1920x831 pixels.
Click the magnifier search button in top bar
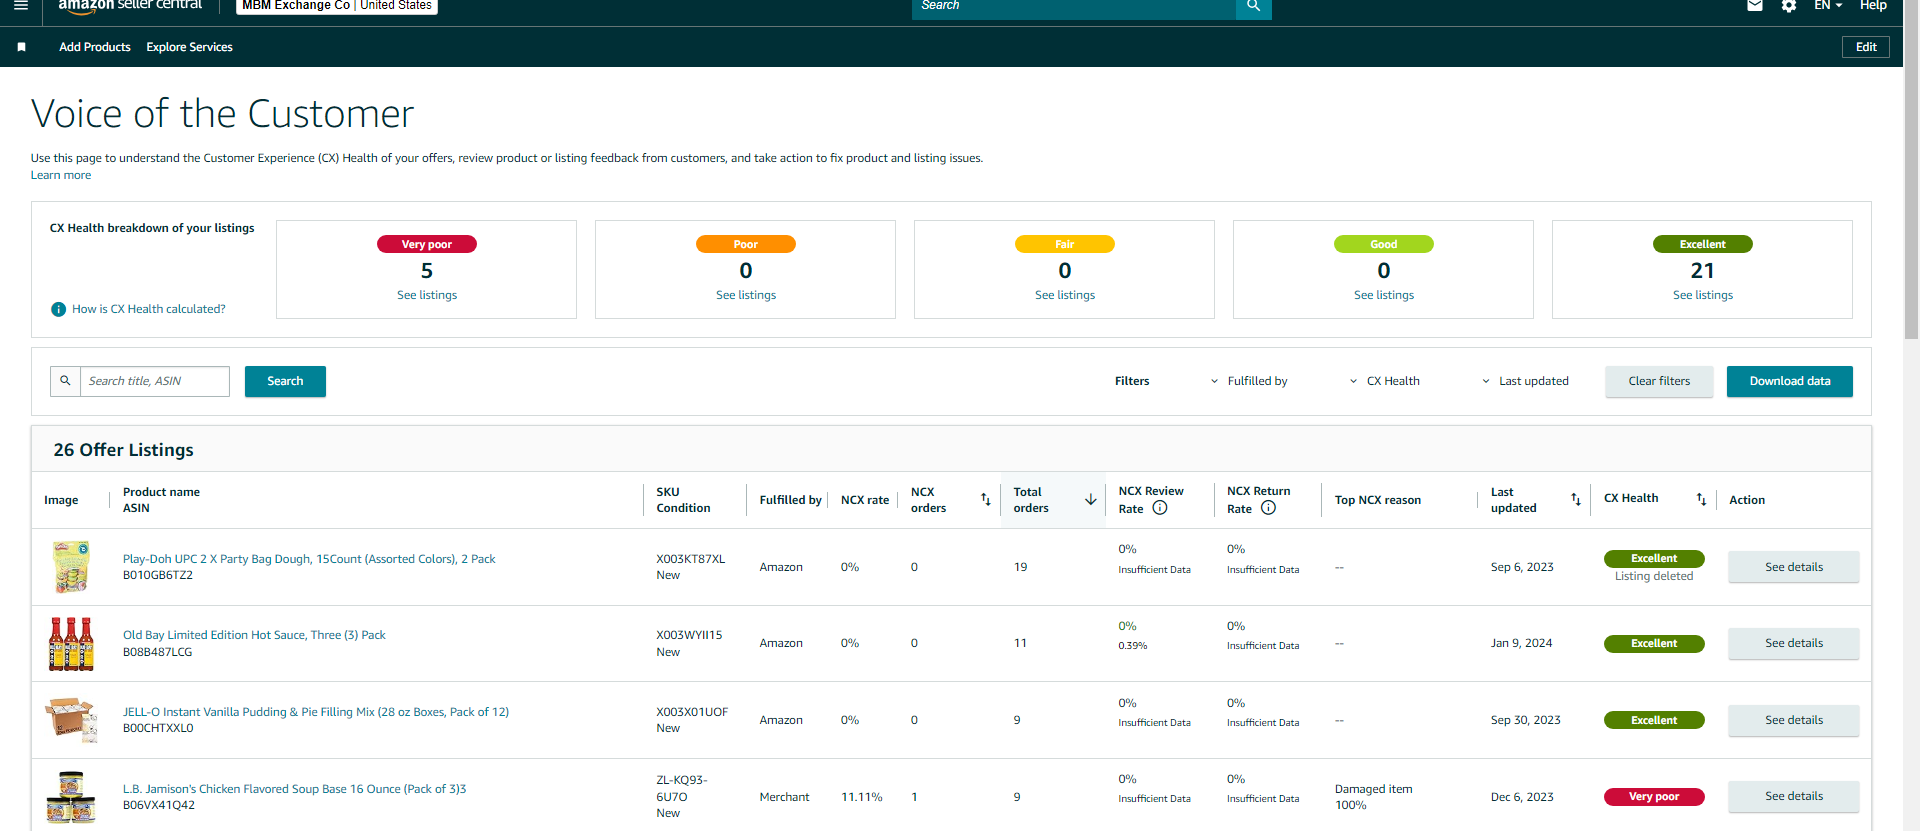1253,6
